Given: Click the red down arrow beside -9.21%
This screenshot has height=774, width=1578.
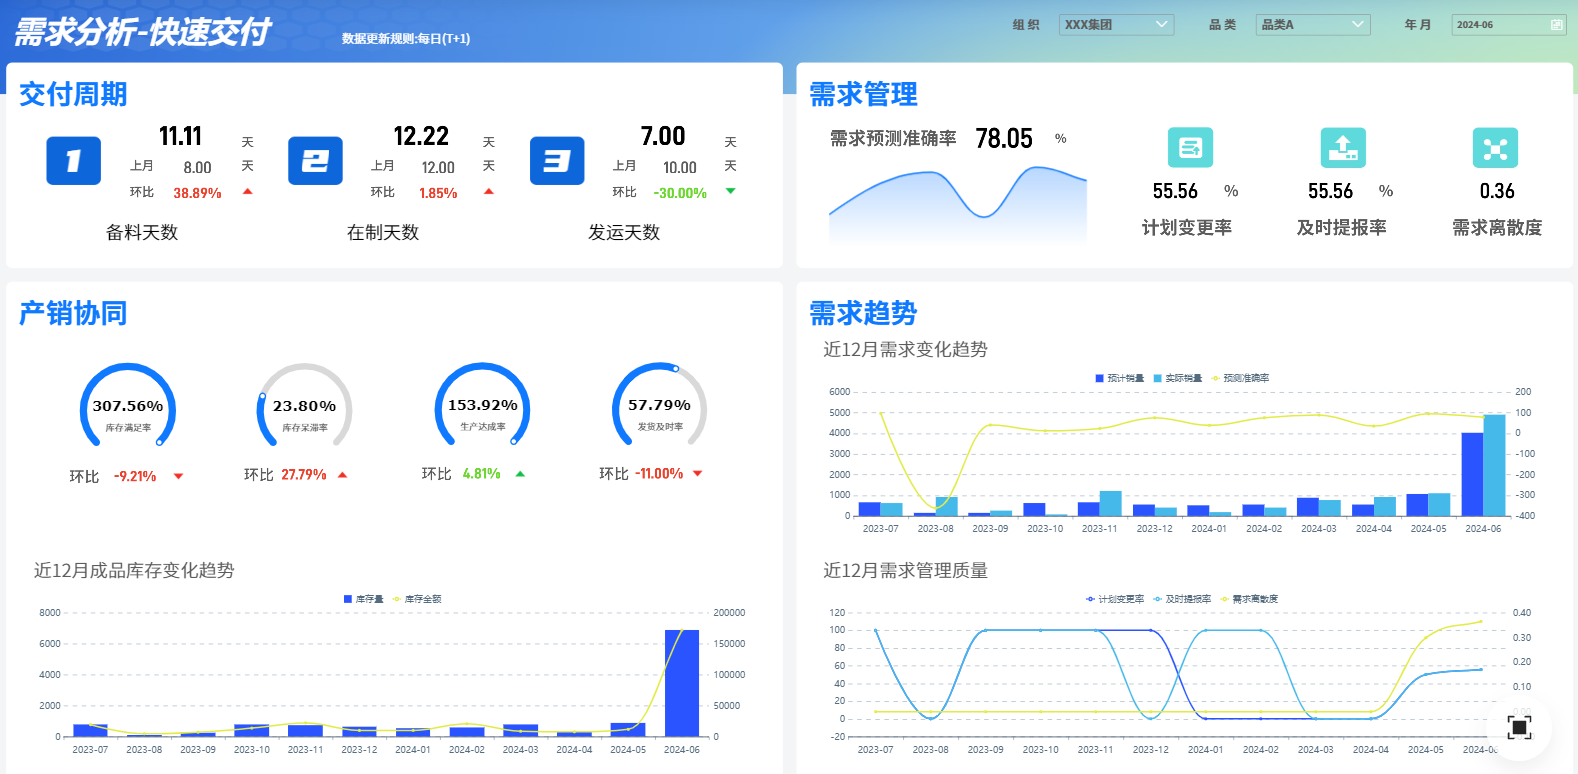Looking at the screenshot, I should pyautogui.click(x=179, y=477).
